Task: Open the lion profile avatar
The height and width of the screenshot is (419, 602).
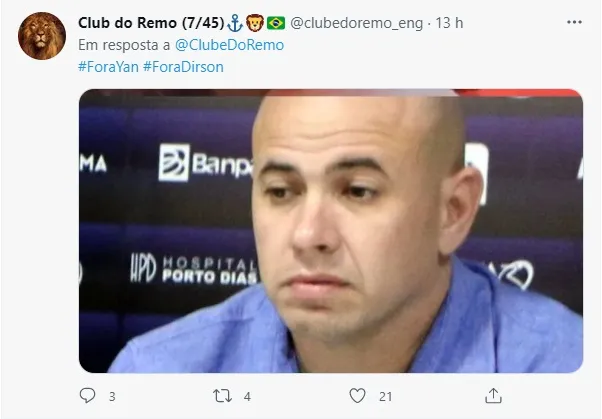Action: [x=42, y=36]
